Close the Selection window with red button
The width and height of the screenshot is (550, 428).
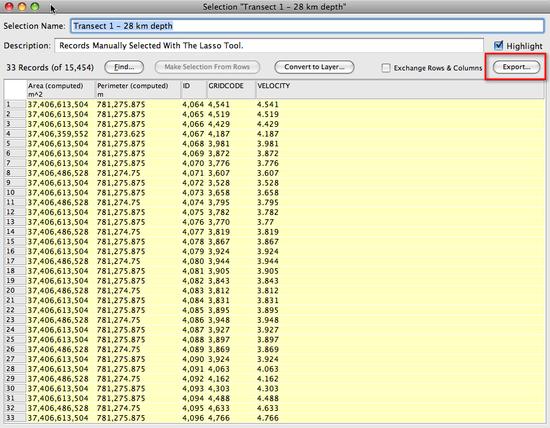coord(9,7)
